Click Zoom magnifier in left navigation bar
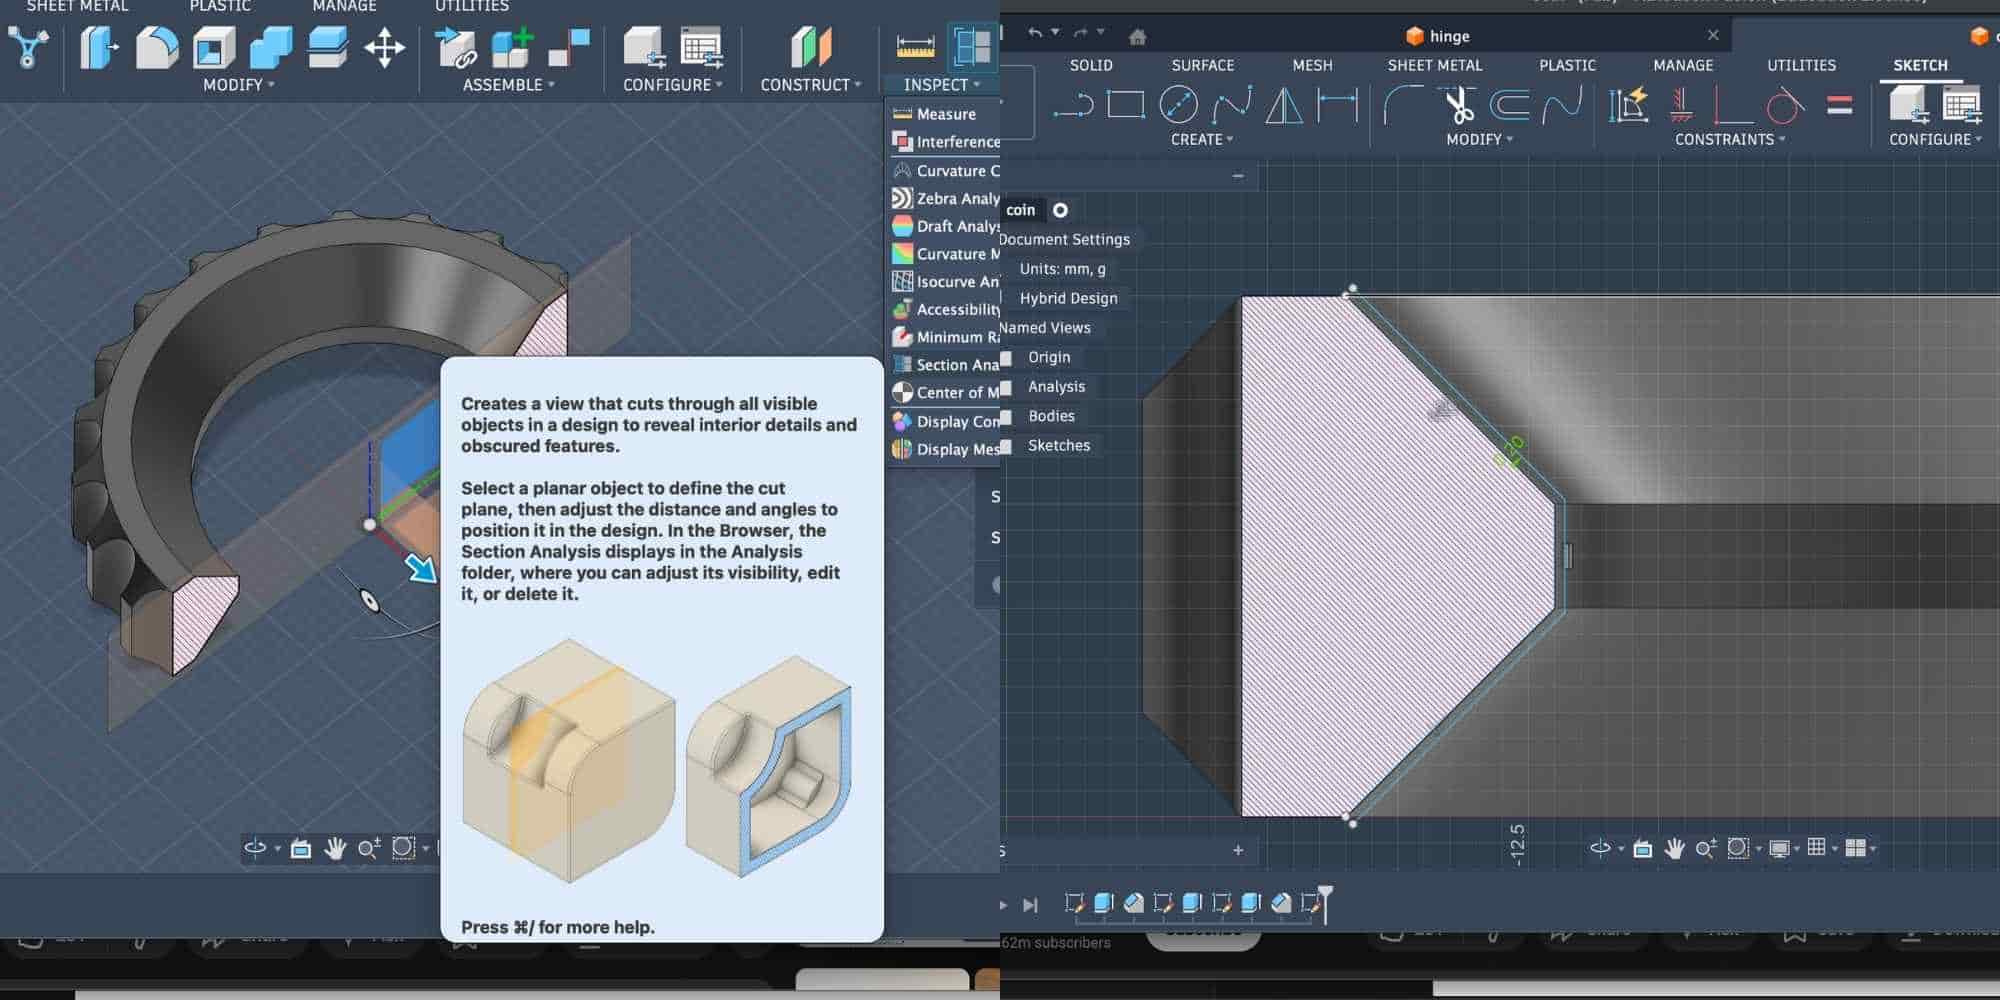The width and height of the screenshot is (2000, 1000). (368, 848)
